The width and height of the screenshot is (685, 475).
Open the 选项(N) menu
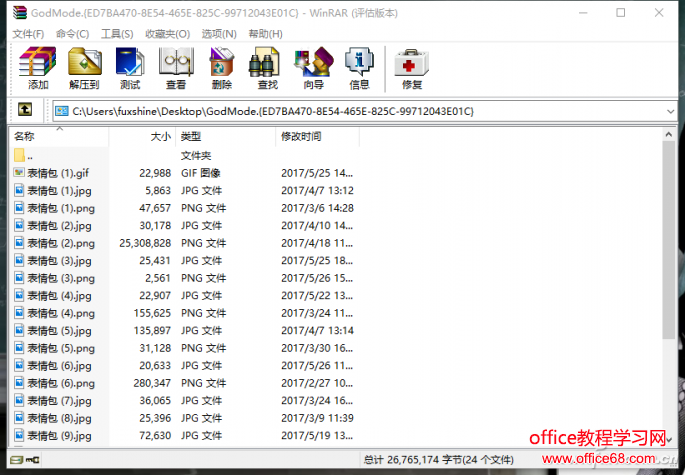click(219, 34)
